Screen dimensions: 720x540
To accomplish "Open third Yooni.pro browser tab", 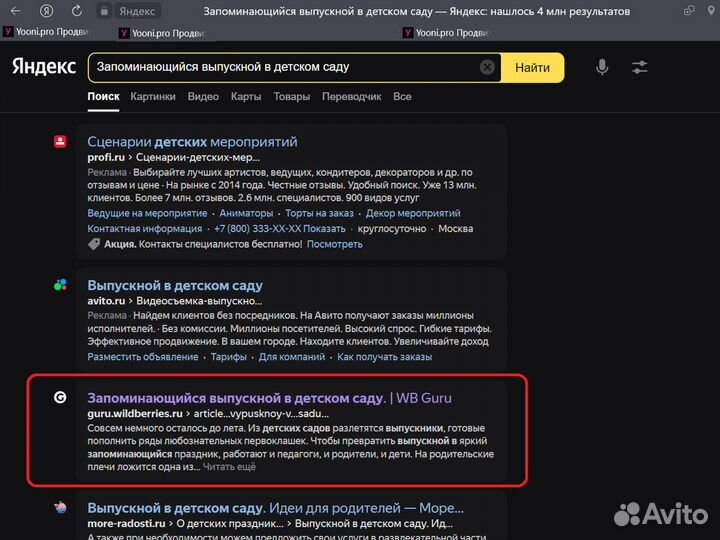I will pos(446,33).
